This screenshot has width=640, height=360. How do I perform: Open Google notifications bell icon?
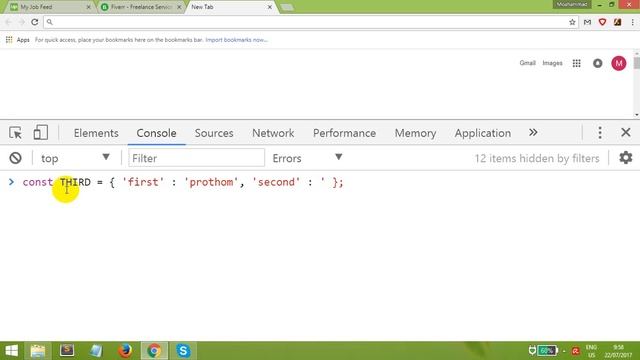(598, 63)
